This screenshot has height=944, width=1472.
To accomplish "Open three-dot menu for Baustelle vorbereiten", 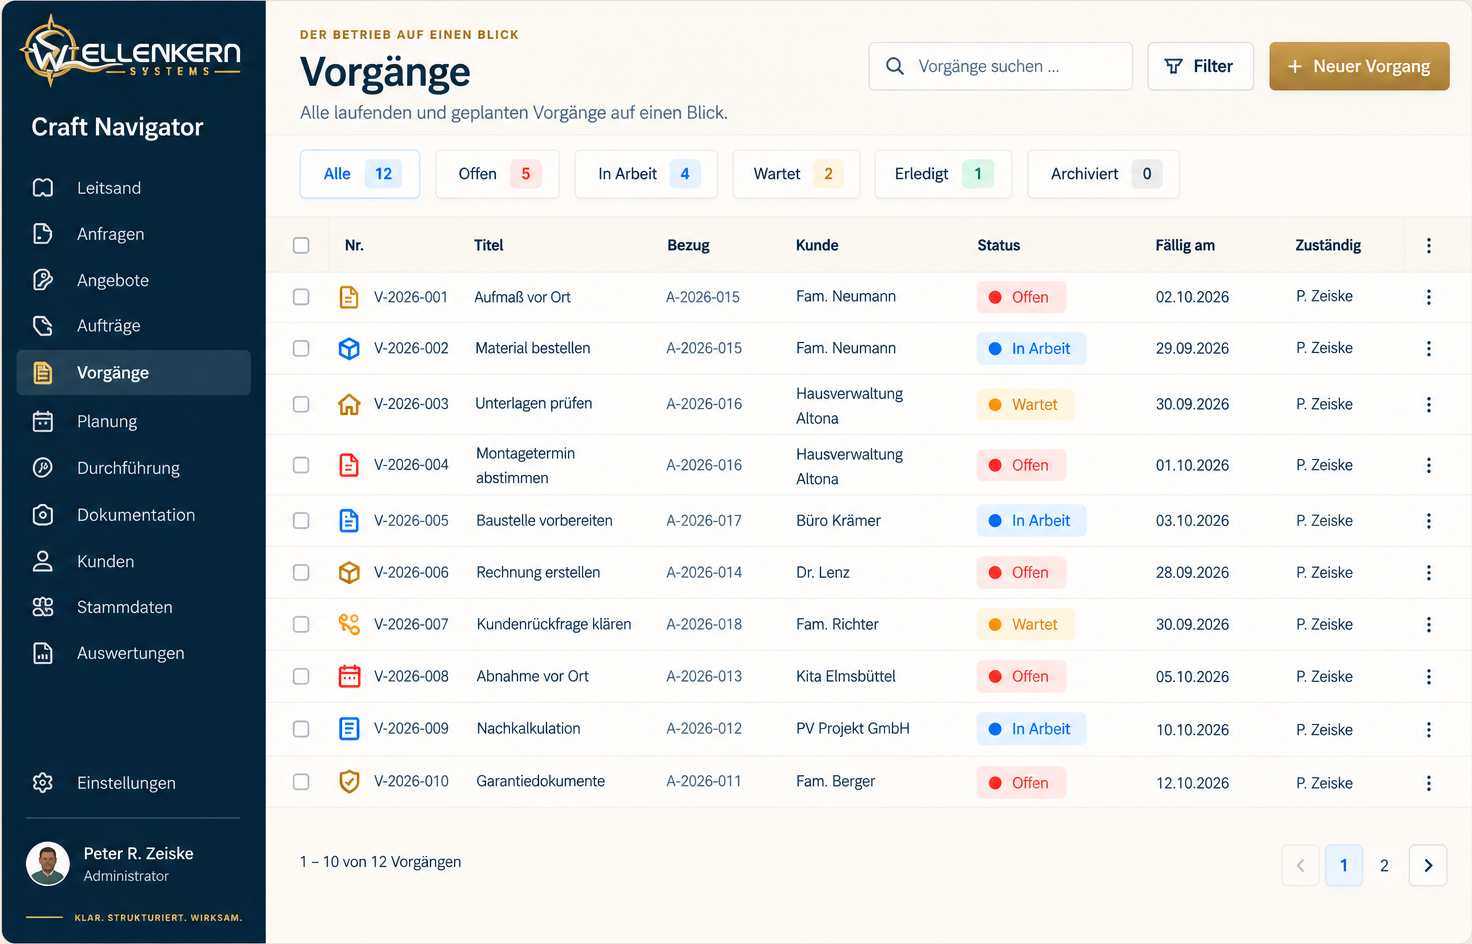I will [x=1429, y=521].
